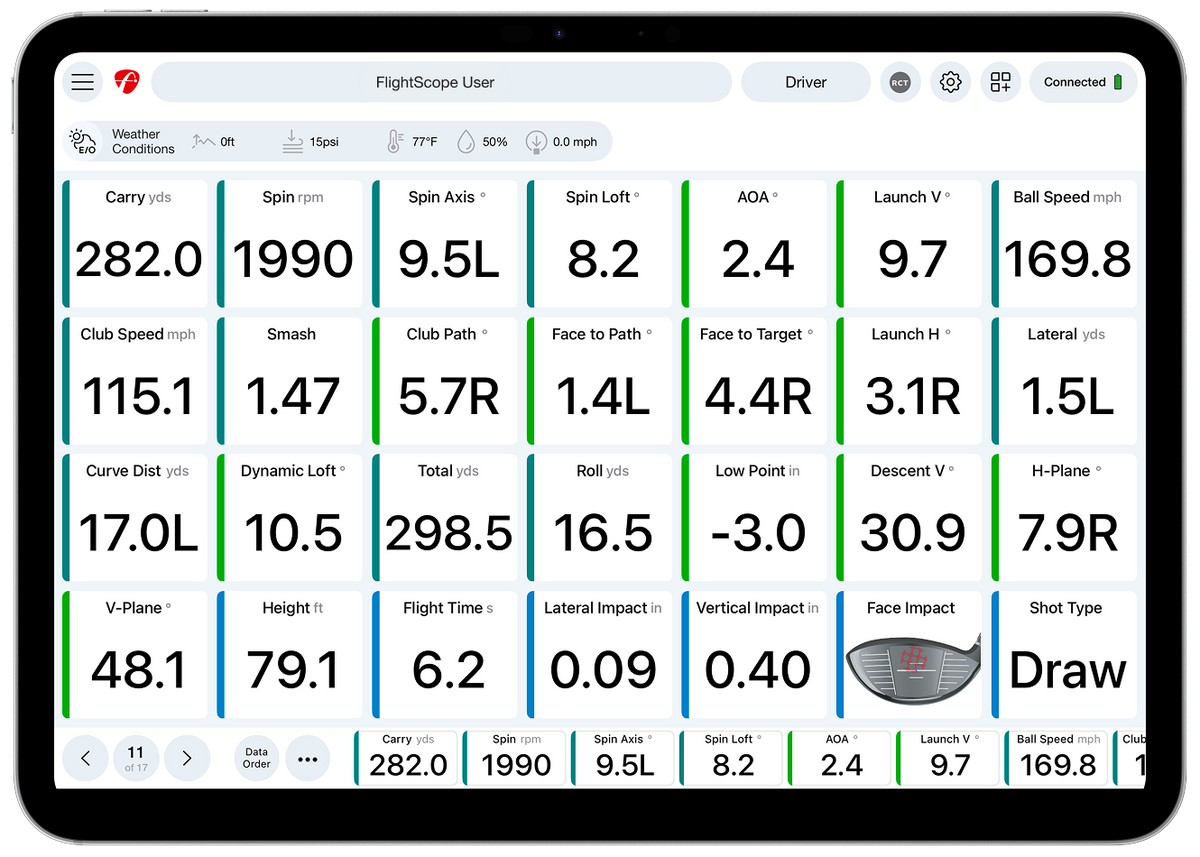This screenshot has height=857, width=1200.
Task: Tap the pressure 15psi icon
Action: [293, 141]
